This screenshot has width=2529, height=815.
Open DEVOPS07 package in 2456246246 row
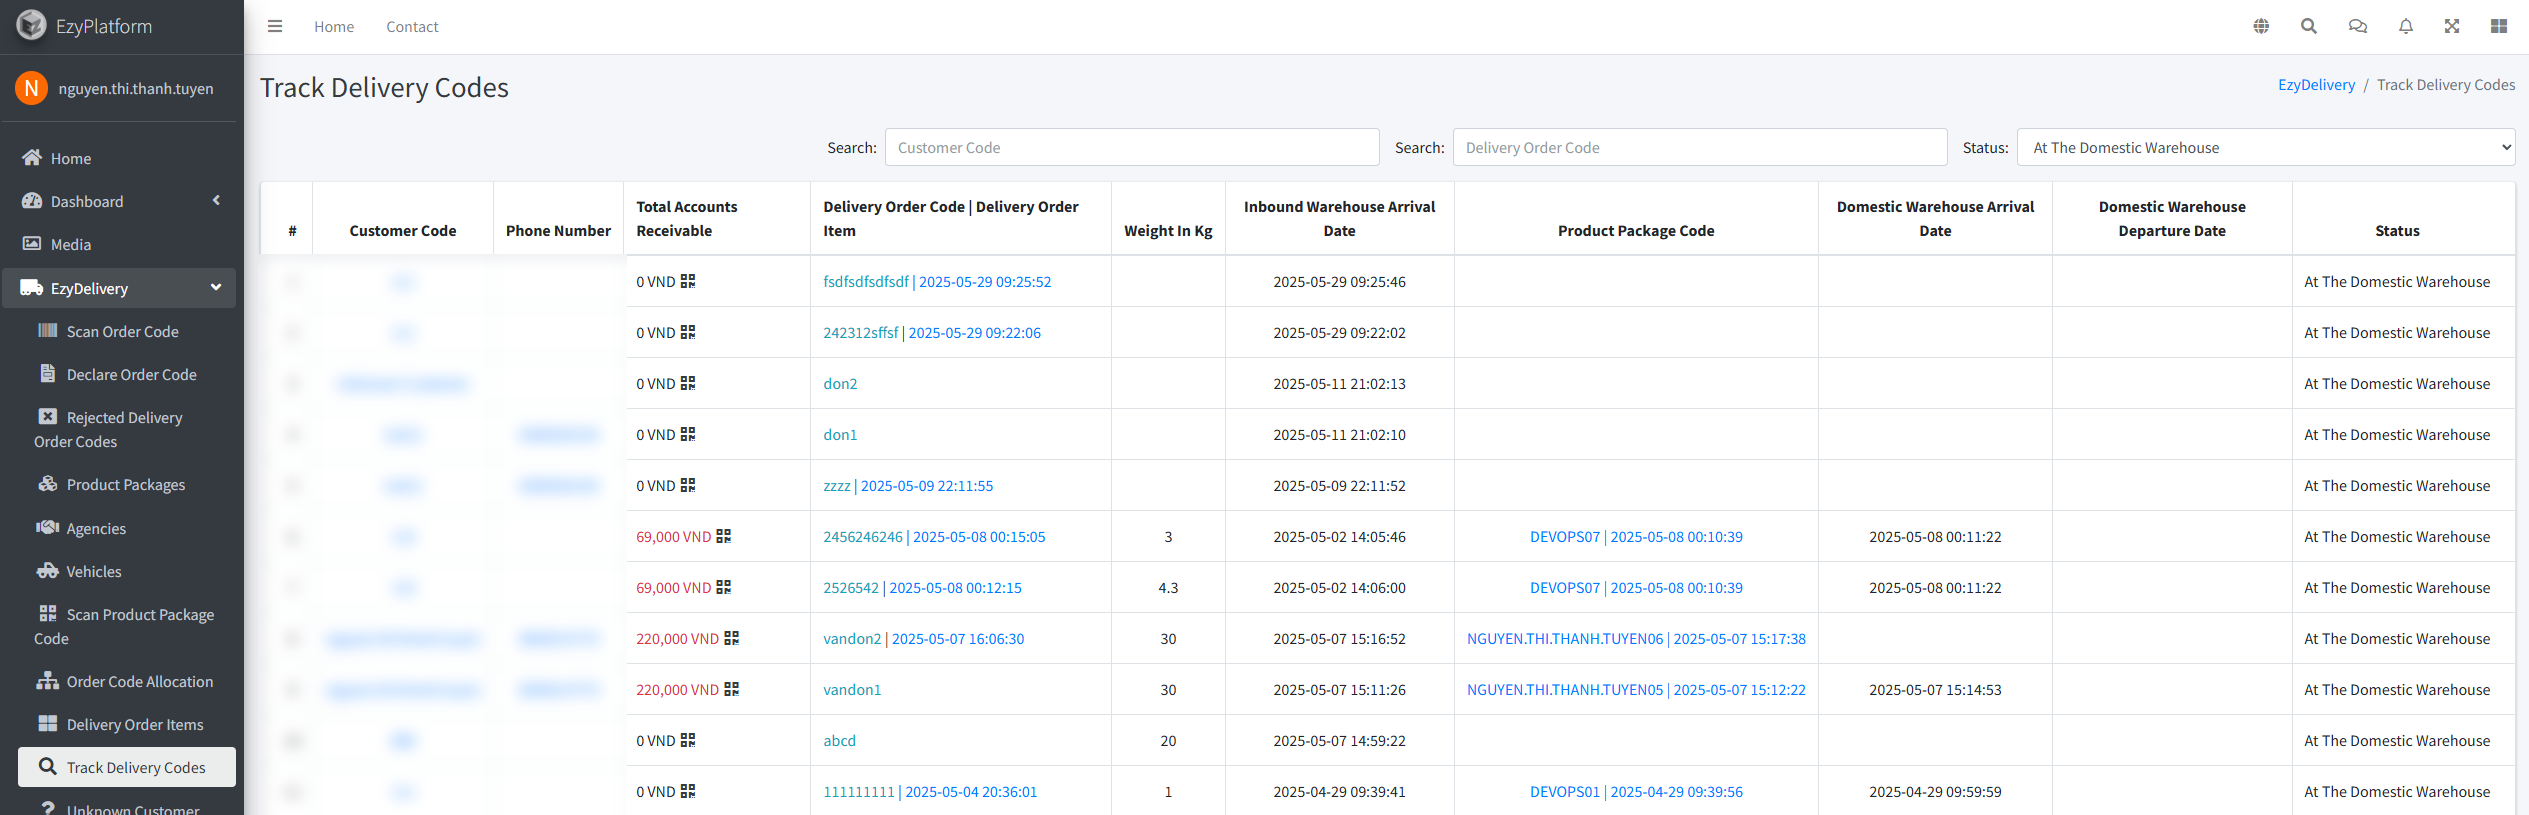(1636, 537)
